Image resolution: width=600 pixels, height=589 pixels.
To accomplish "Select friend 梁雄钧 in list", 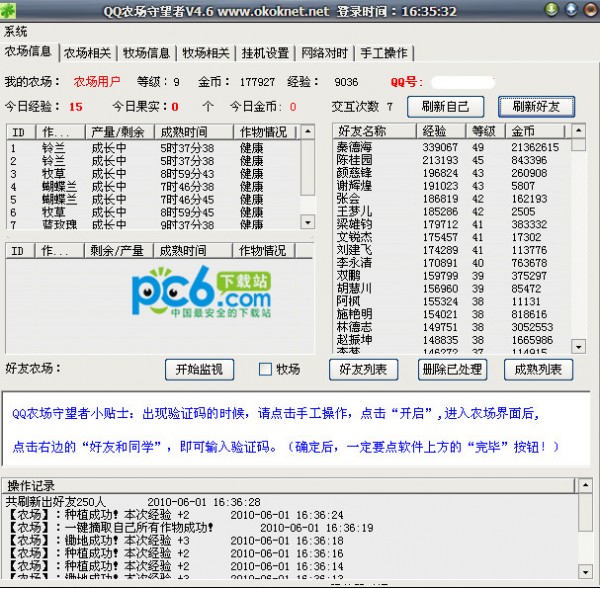I will (452, 224).
